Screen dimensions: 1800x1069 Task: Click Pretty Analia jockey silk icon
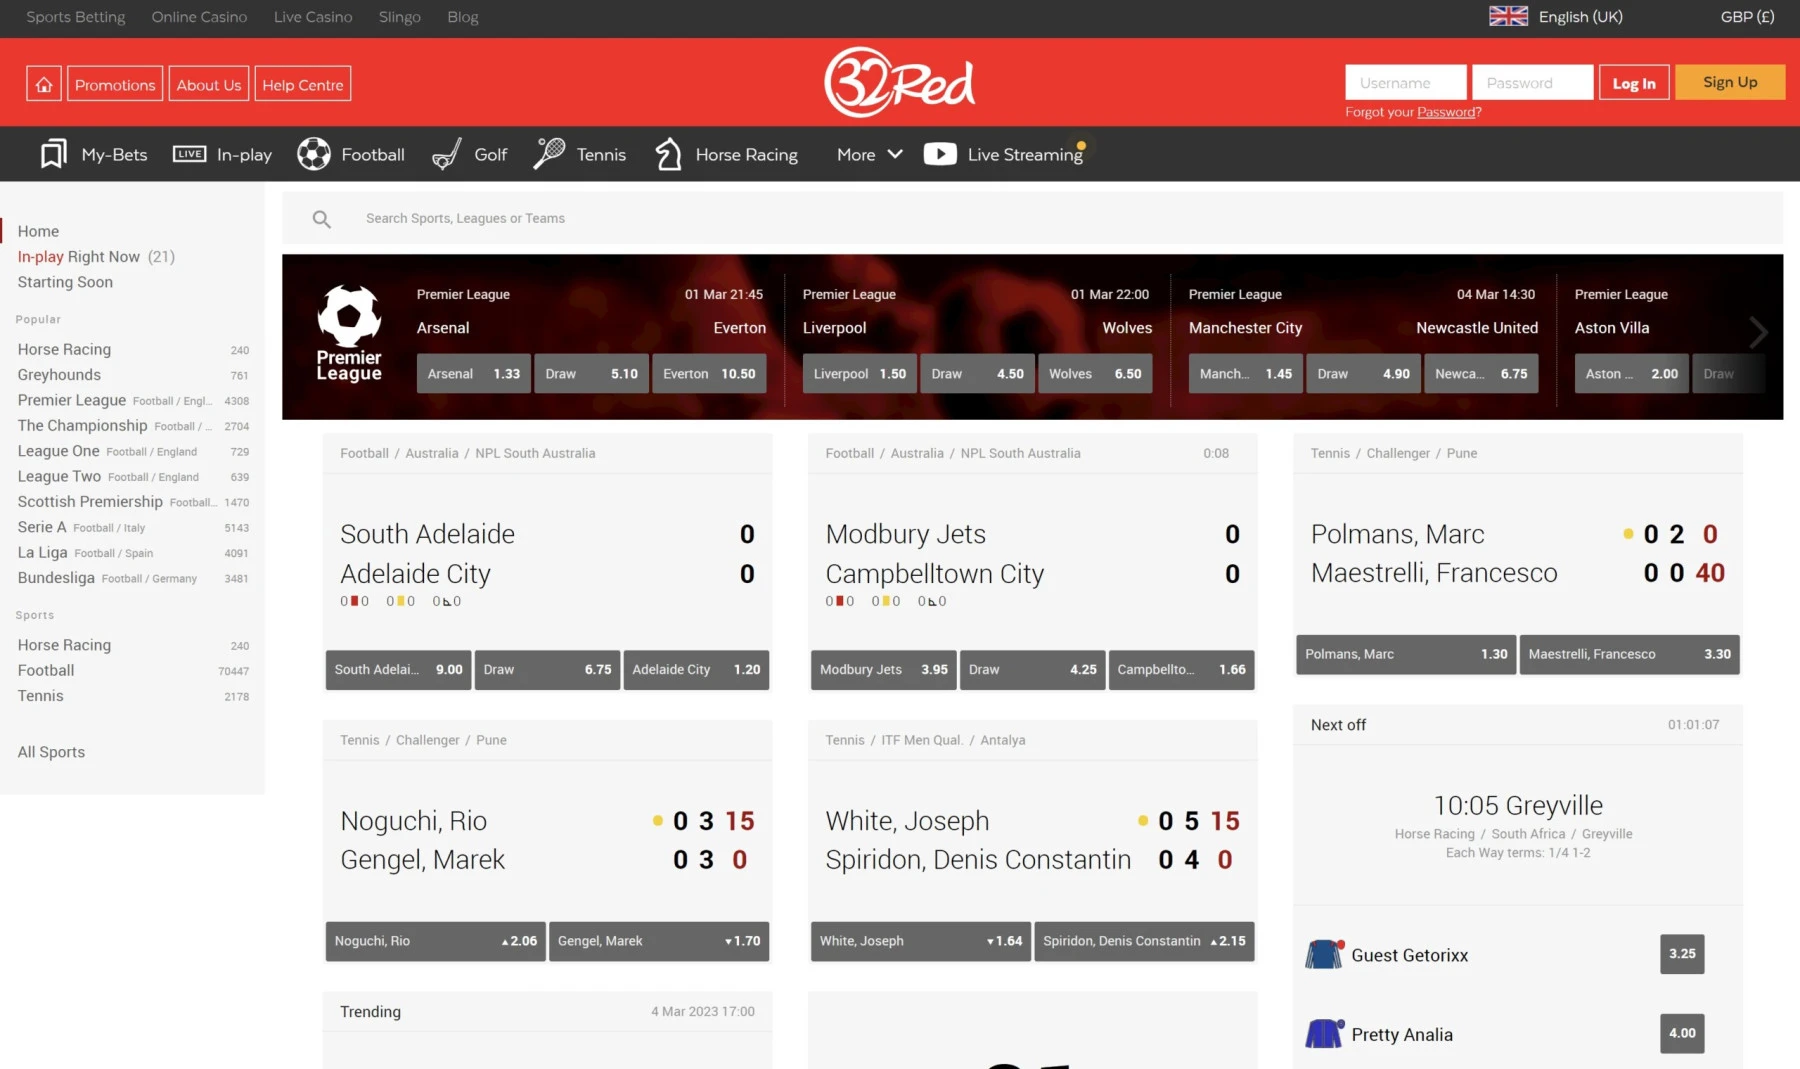pos(1324,1033)
